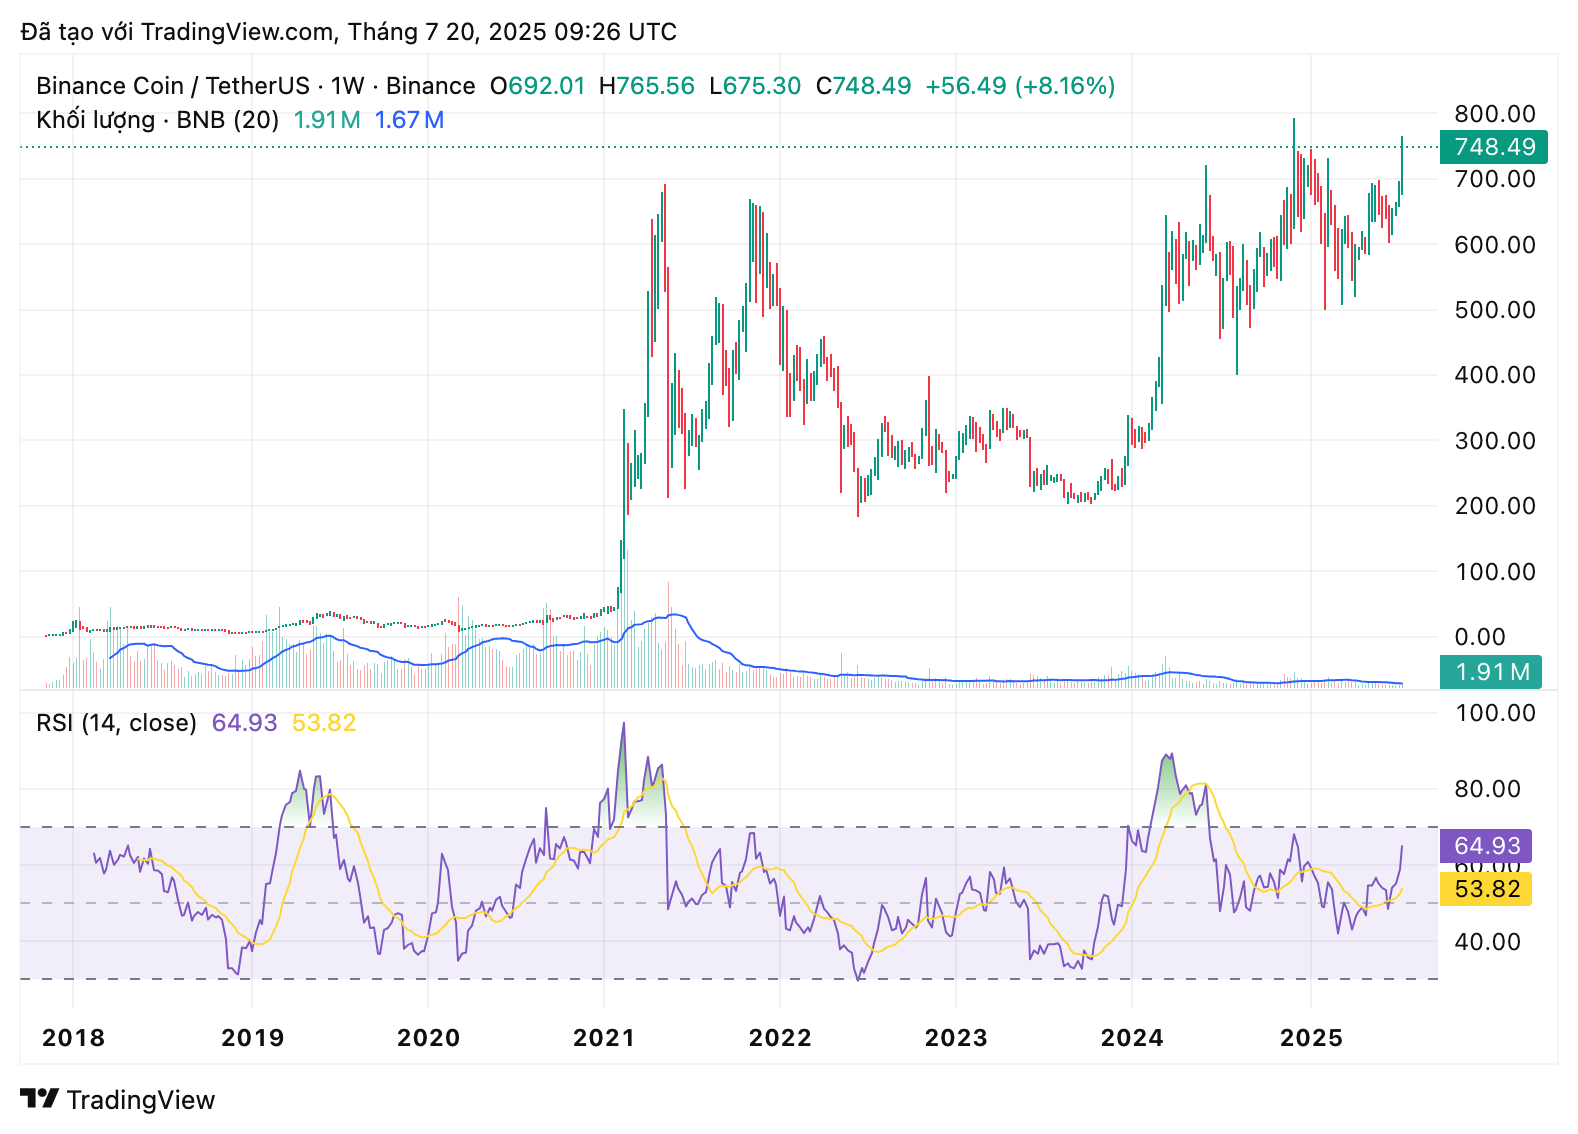Click the yellow RSI MA value 53.82 in legend
Screen dimensions: 1578x1134
324,723
